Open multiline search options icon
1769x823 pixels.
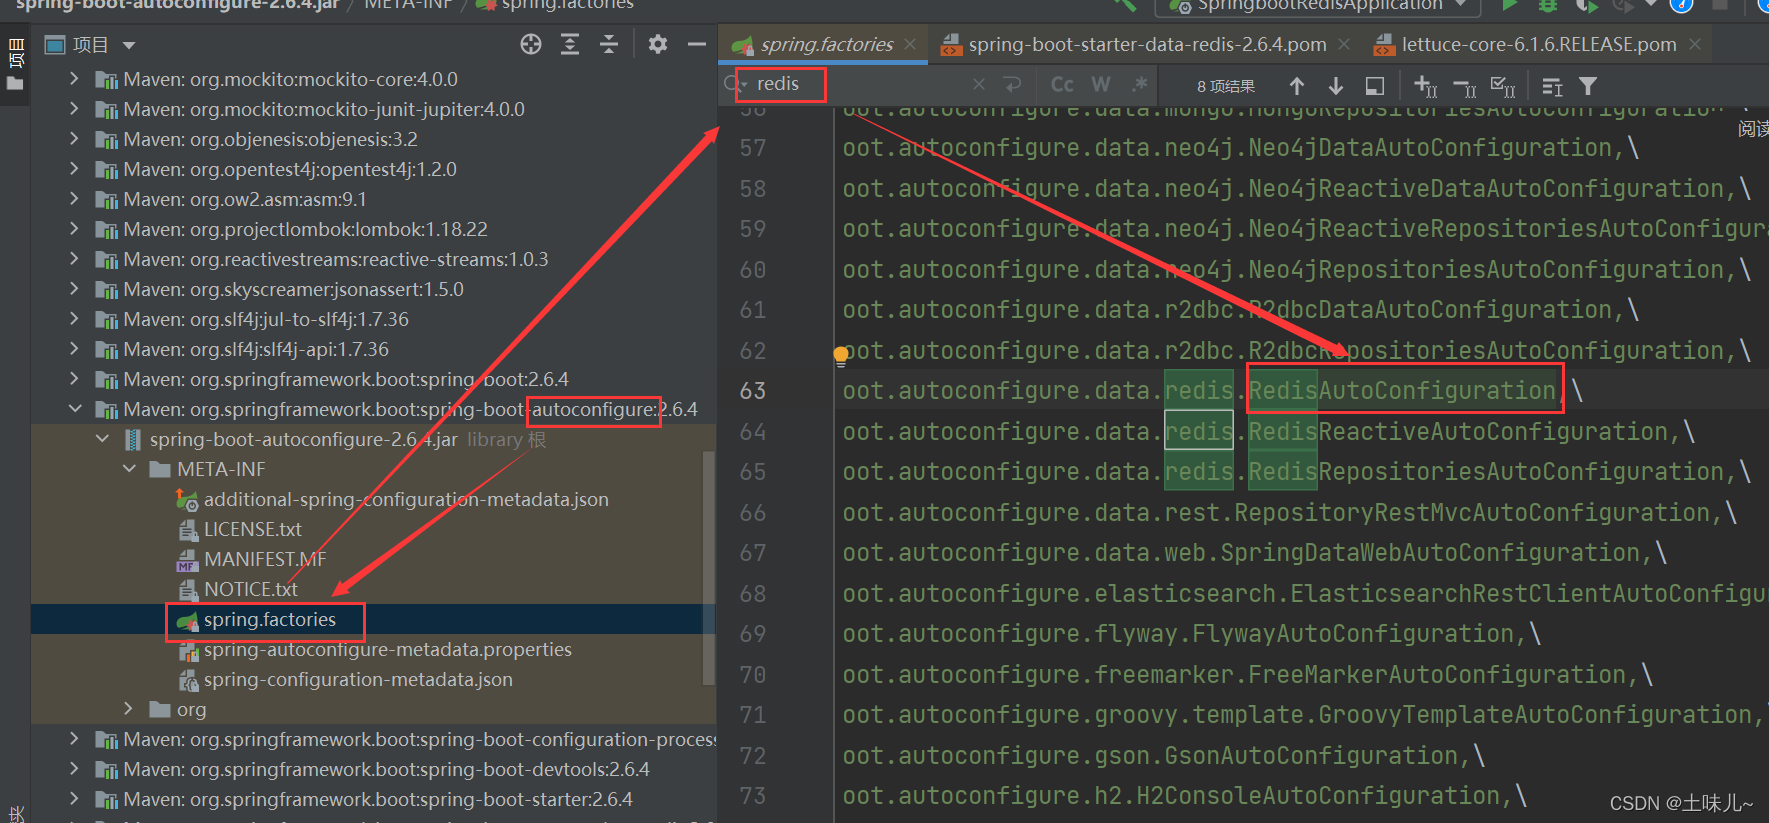(x=1552, y=87)
